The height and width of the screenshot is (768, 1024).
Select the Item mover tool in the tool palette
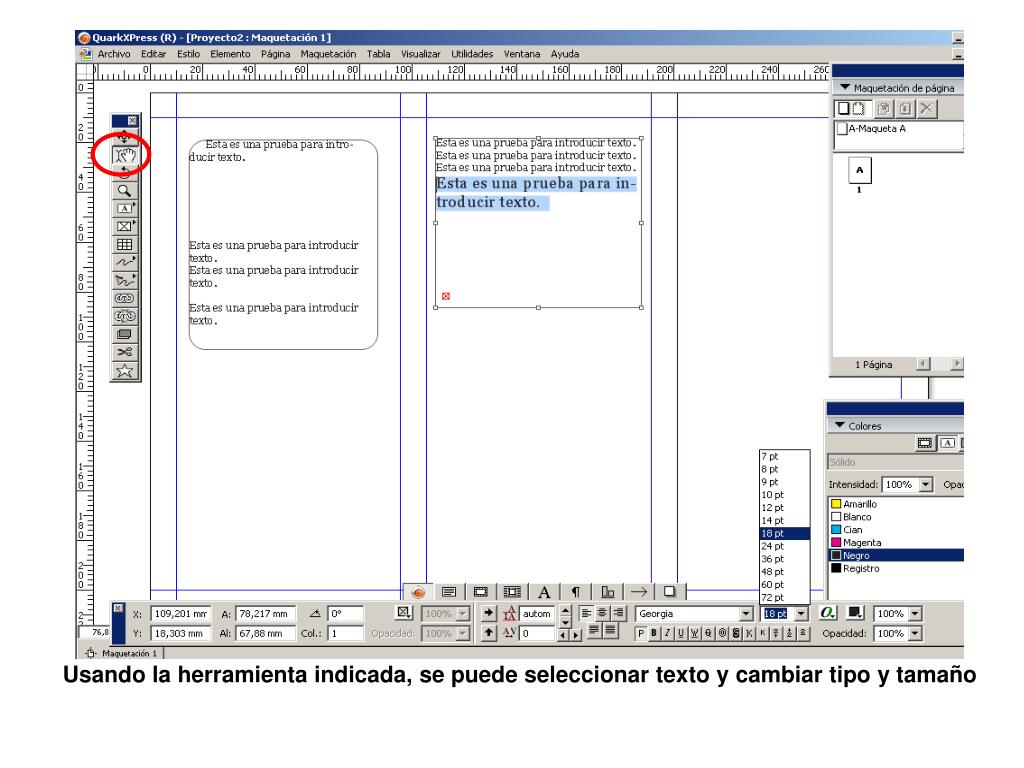[x=124, y=136]
